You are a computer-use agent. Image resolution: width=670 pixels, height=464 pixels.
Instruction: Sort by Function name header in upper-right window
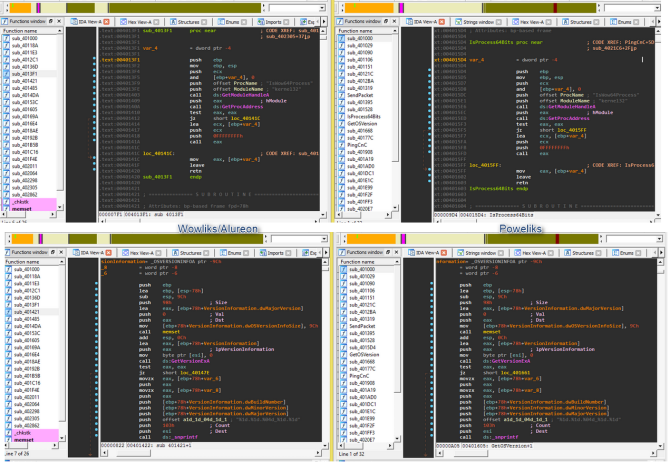tap(364, 31)
